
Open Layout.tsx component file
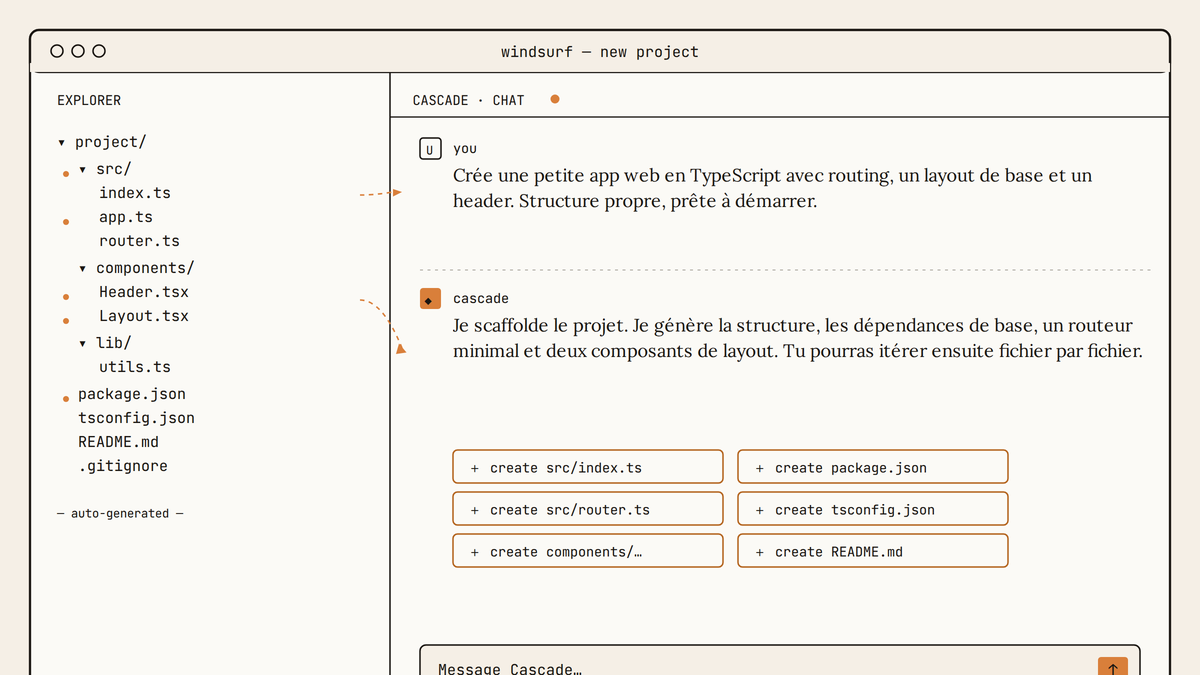coord(144,316)
